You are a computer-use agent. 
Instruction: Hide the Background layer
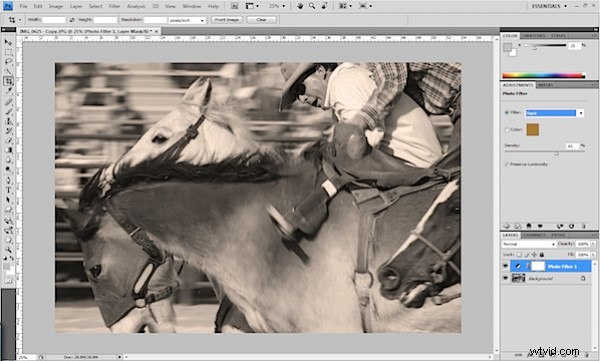click(x=505, y=278)
